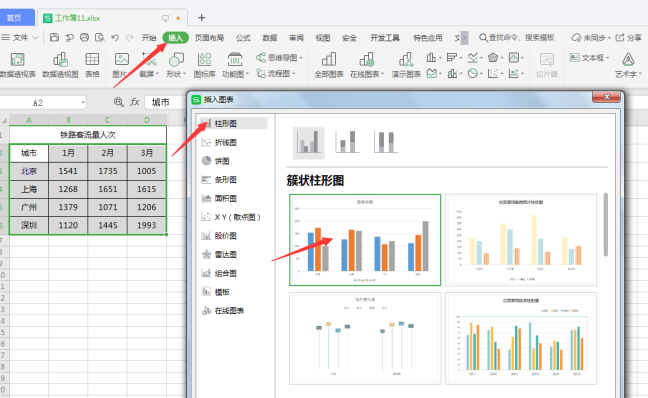Click the 全部图表 all charts icon

329,65
